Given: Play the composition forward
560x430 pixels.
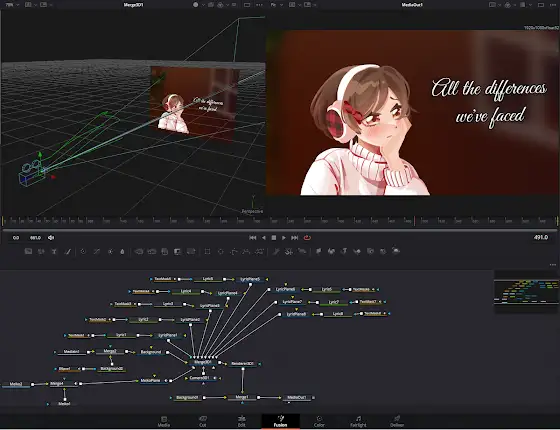Looking at the screenshot, I should (284, 238).
